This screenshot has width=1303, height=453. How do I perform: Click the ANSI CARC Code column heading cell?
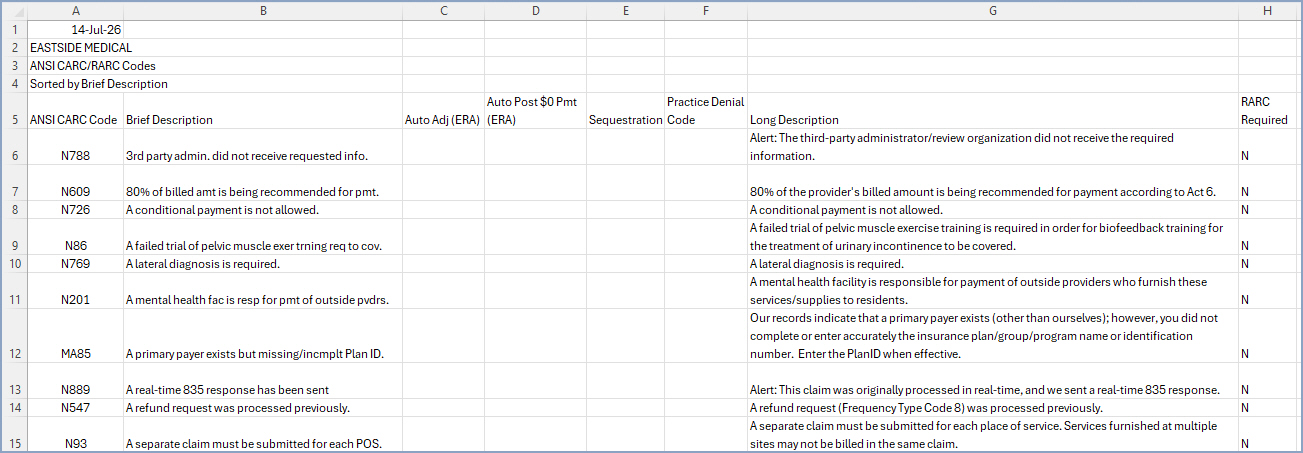click(76, 111)
